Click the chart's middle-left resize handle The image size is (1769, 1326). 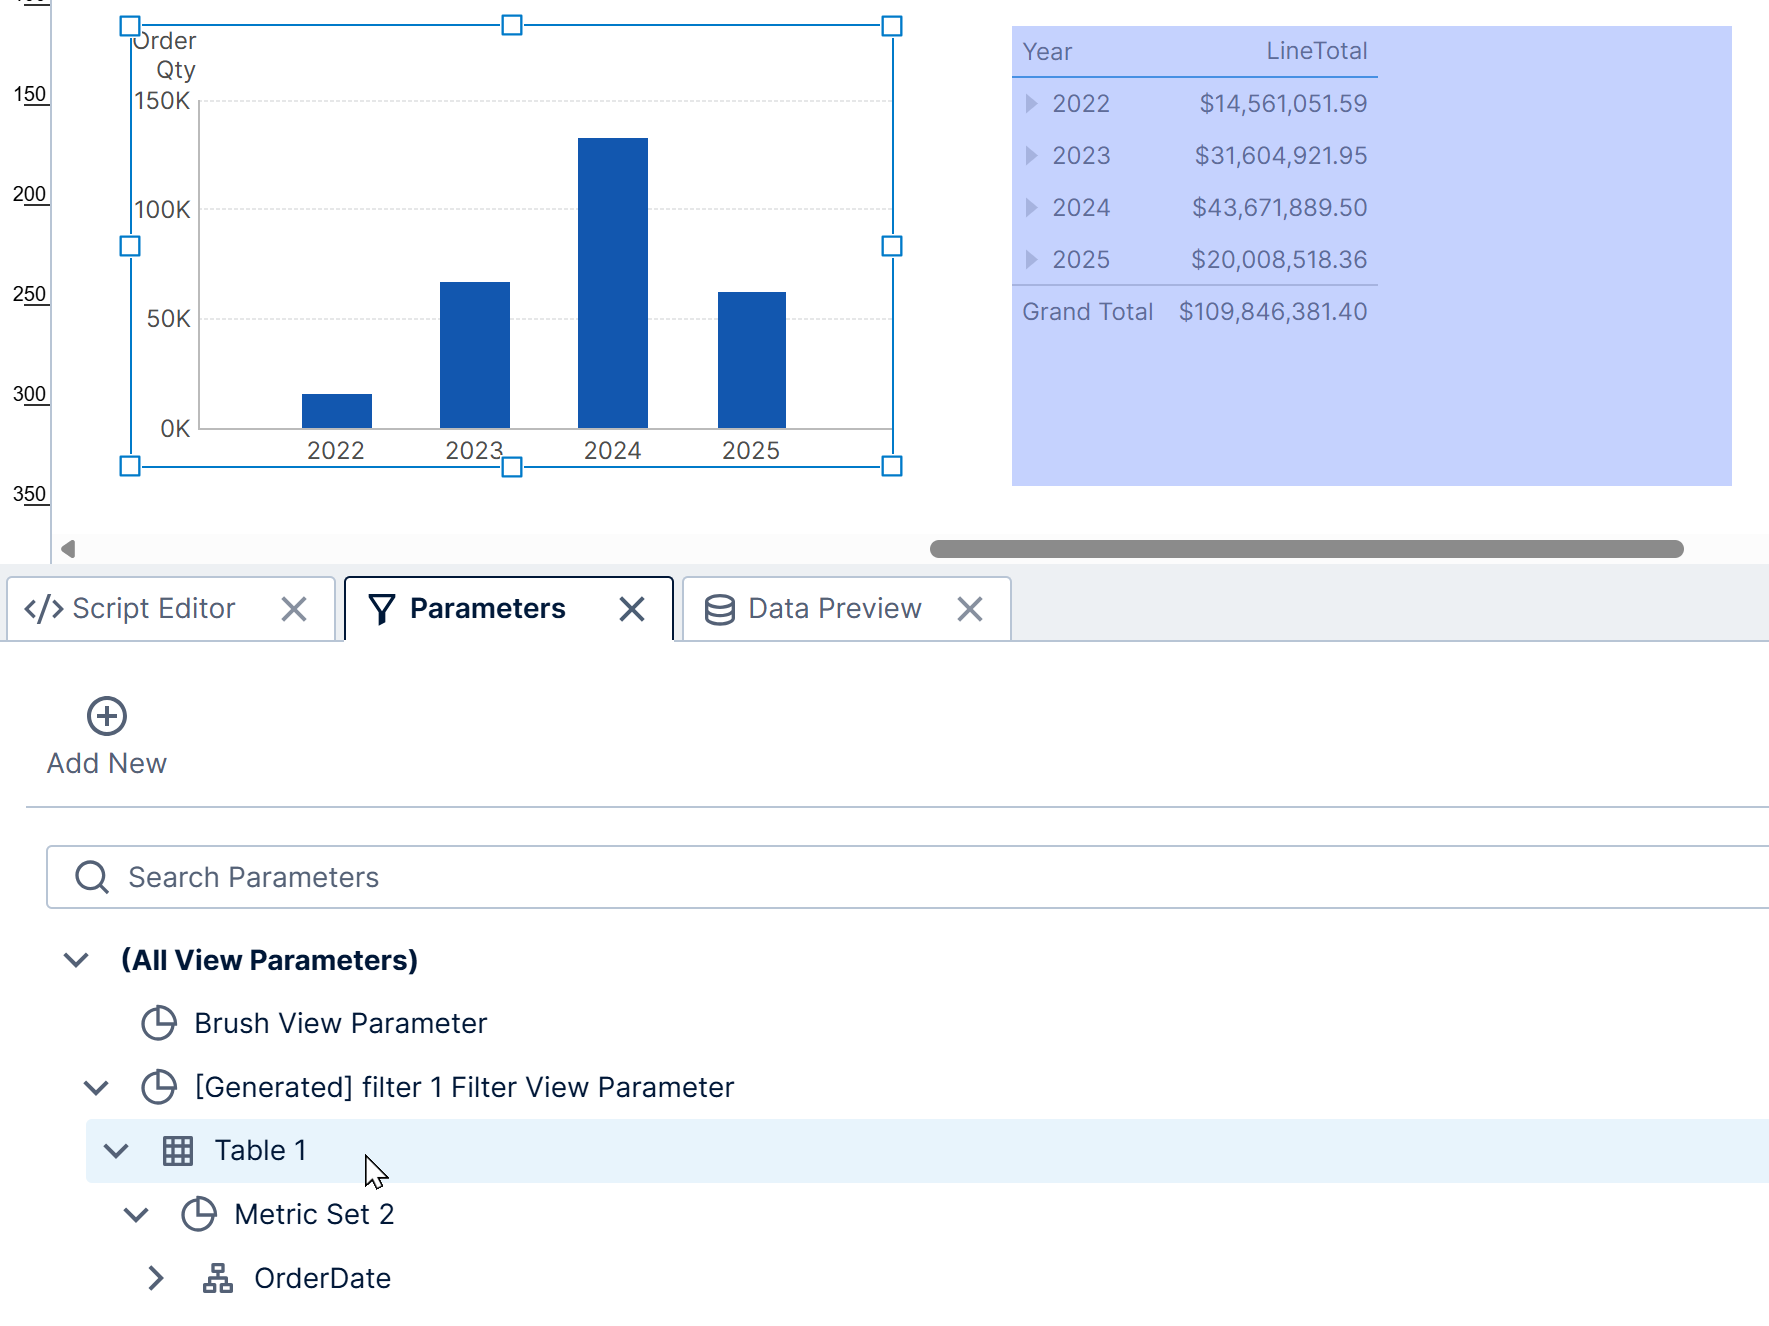[130, 246]
